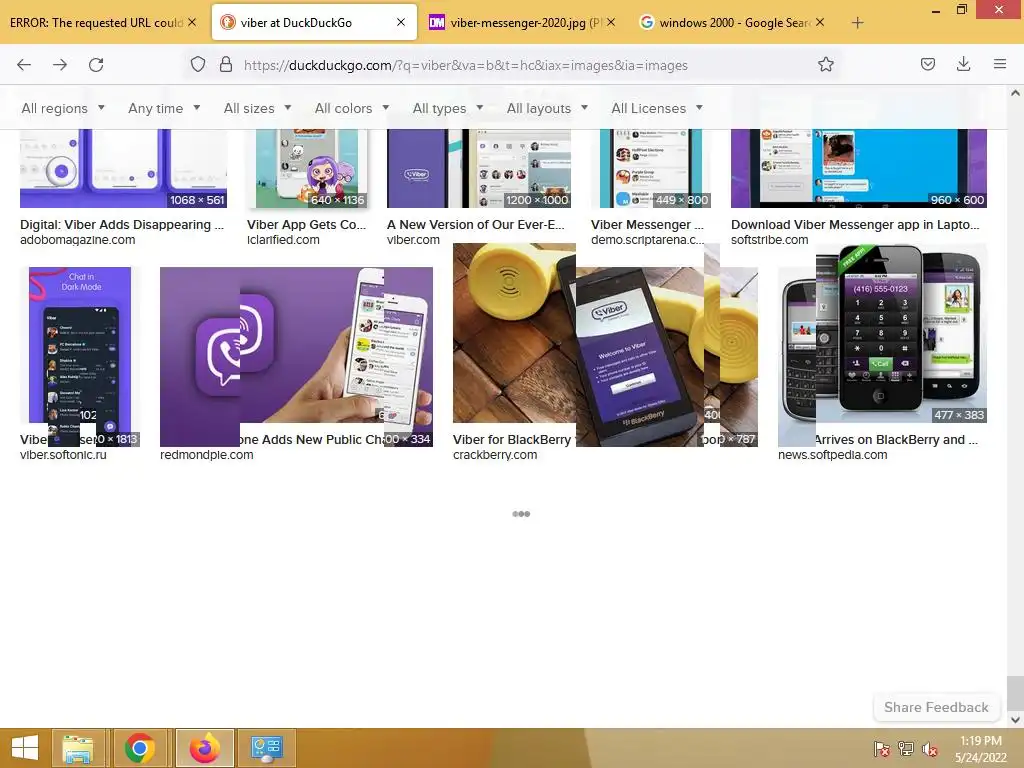
Task: Visit the crackberry.com source link
Action: pos(495,455)
